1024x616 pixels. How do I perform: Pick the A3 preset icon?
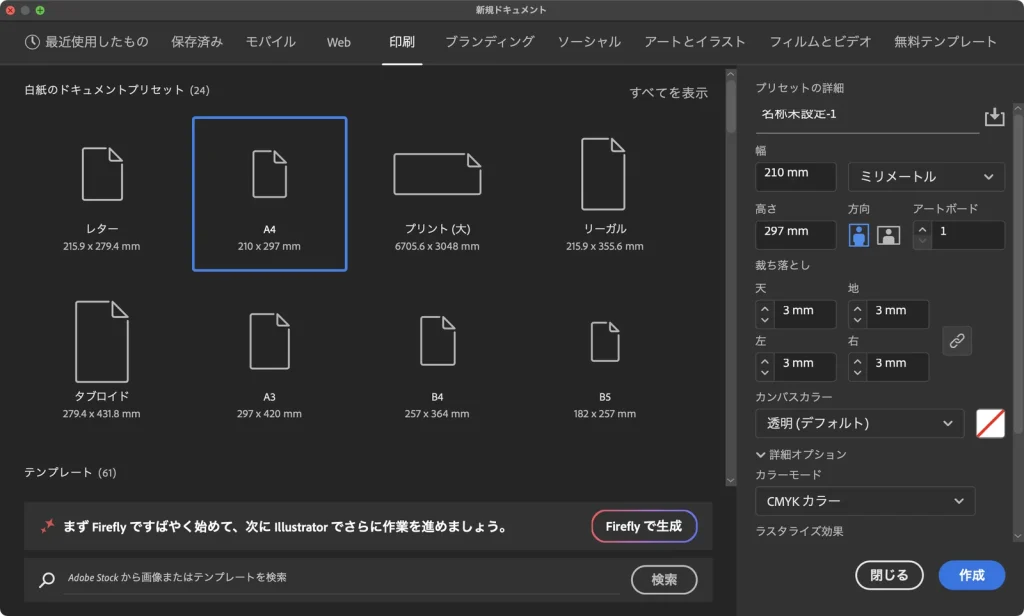(x=270, y=341)
